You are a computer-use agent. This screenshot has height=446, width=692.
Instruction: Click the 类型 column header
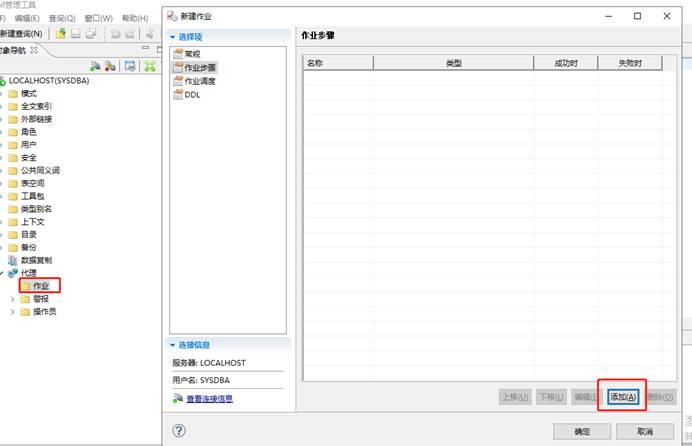point(454,63)
